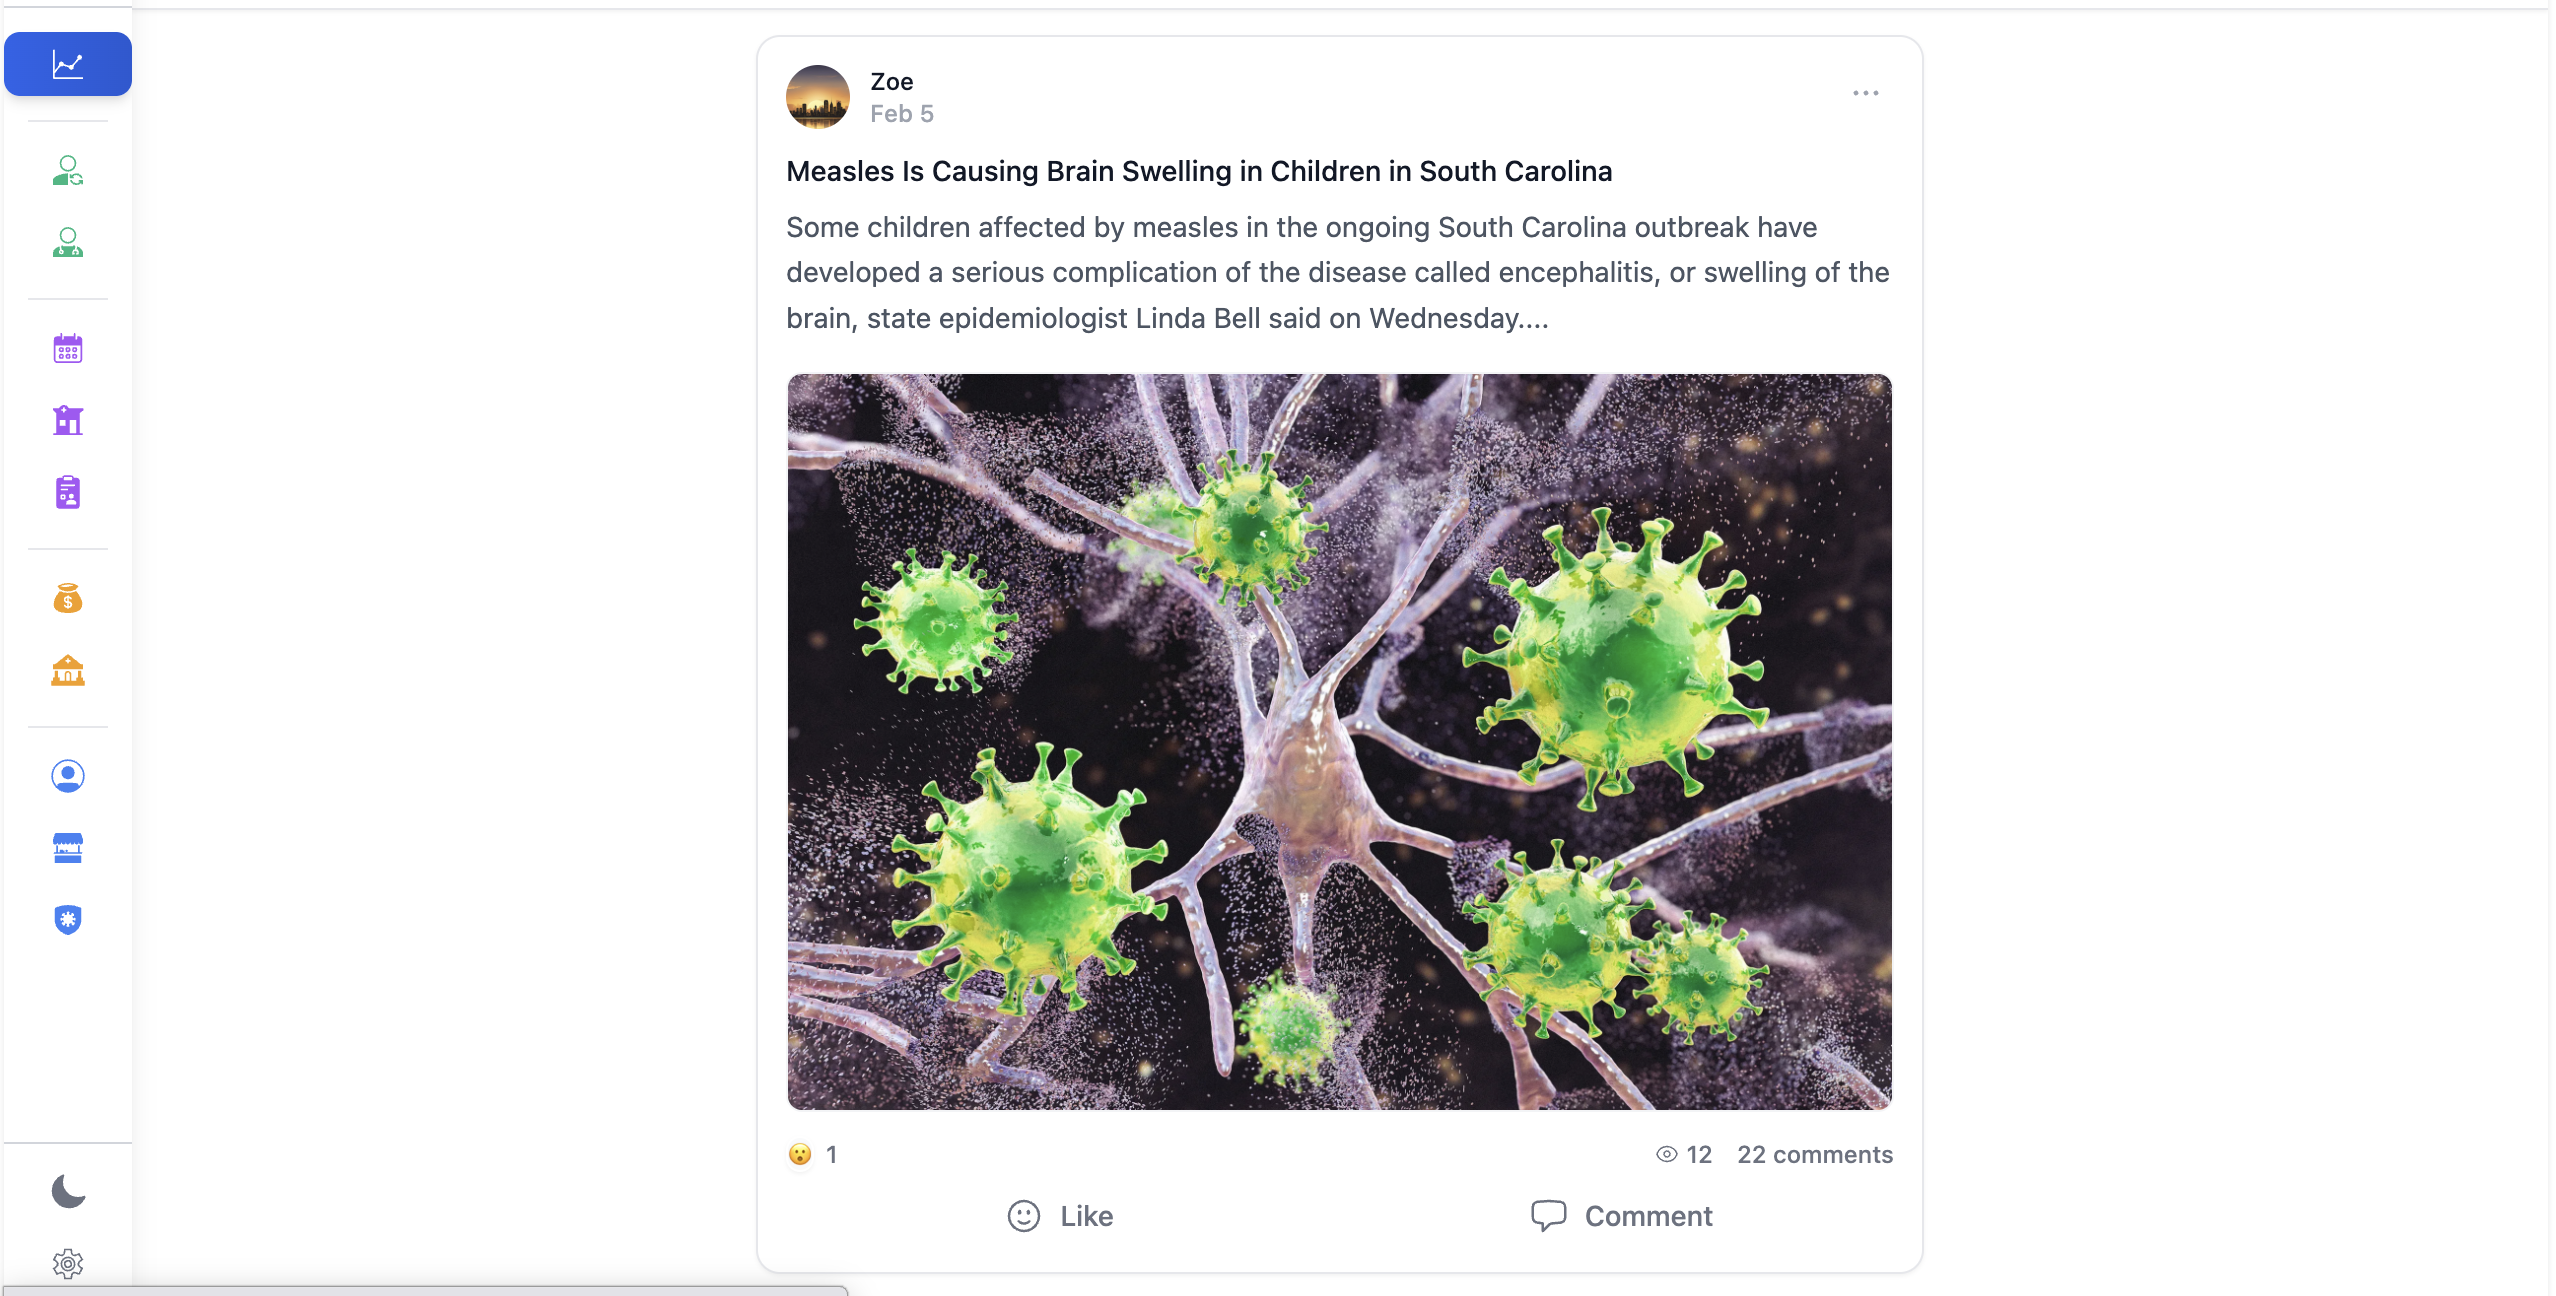Click the green user-sync sidebar icon
The width and height of the screenshot is (2556, 1296).
coord(67,171)
